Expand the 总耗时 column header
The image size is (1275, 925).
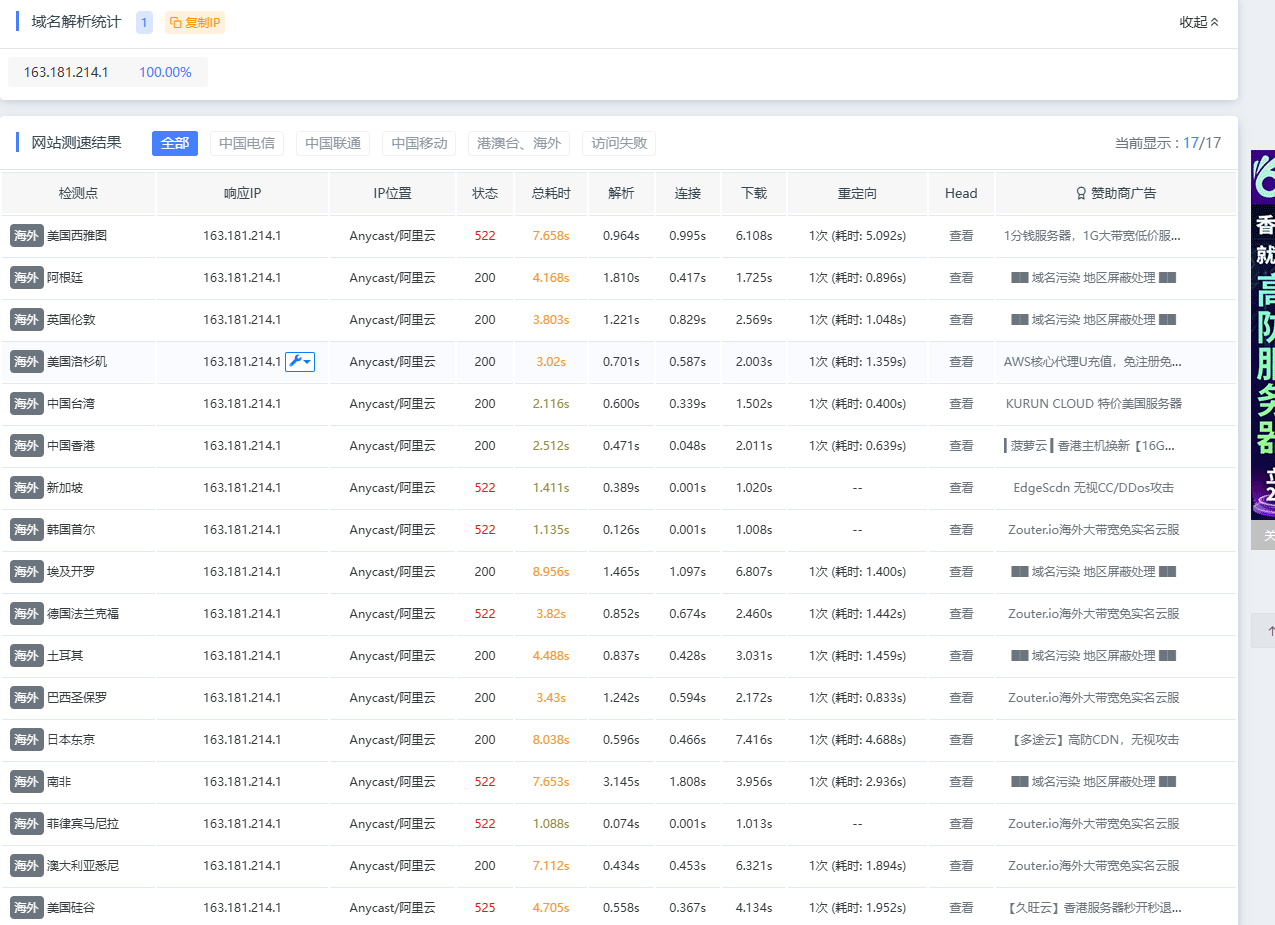[550, 193]
